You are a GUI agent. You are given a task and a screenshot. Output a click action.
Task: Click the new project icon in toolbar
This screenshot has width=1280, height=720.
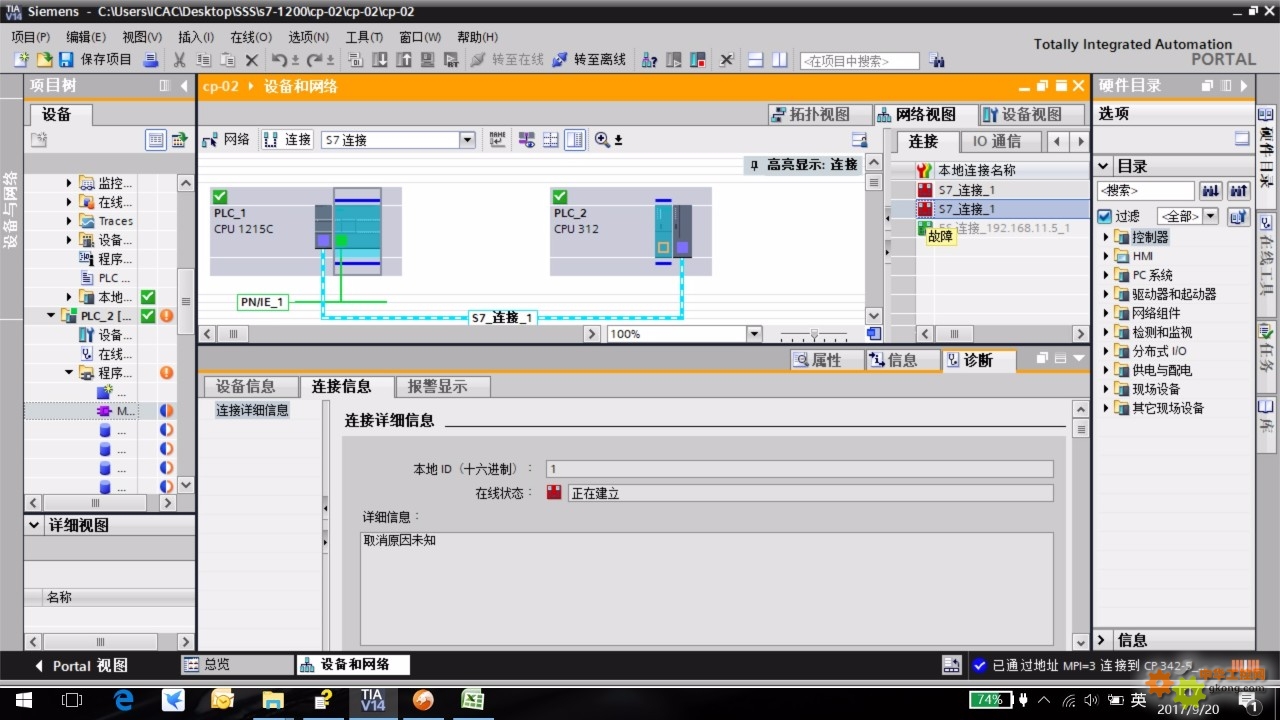tap(22, 60)
